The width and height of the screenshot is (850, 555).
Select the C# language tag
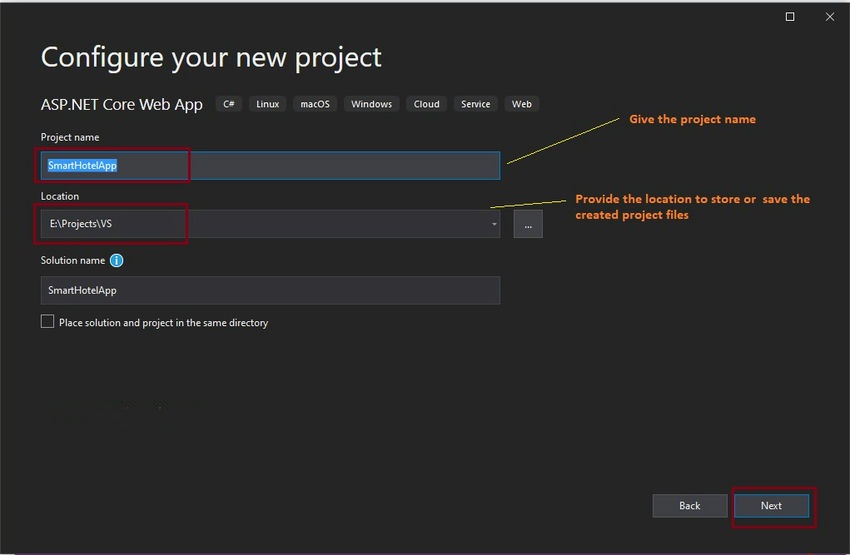click(229, 104)
